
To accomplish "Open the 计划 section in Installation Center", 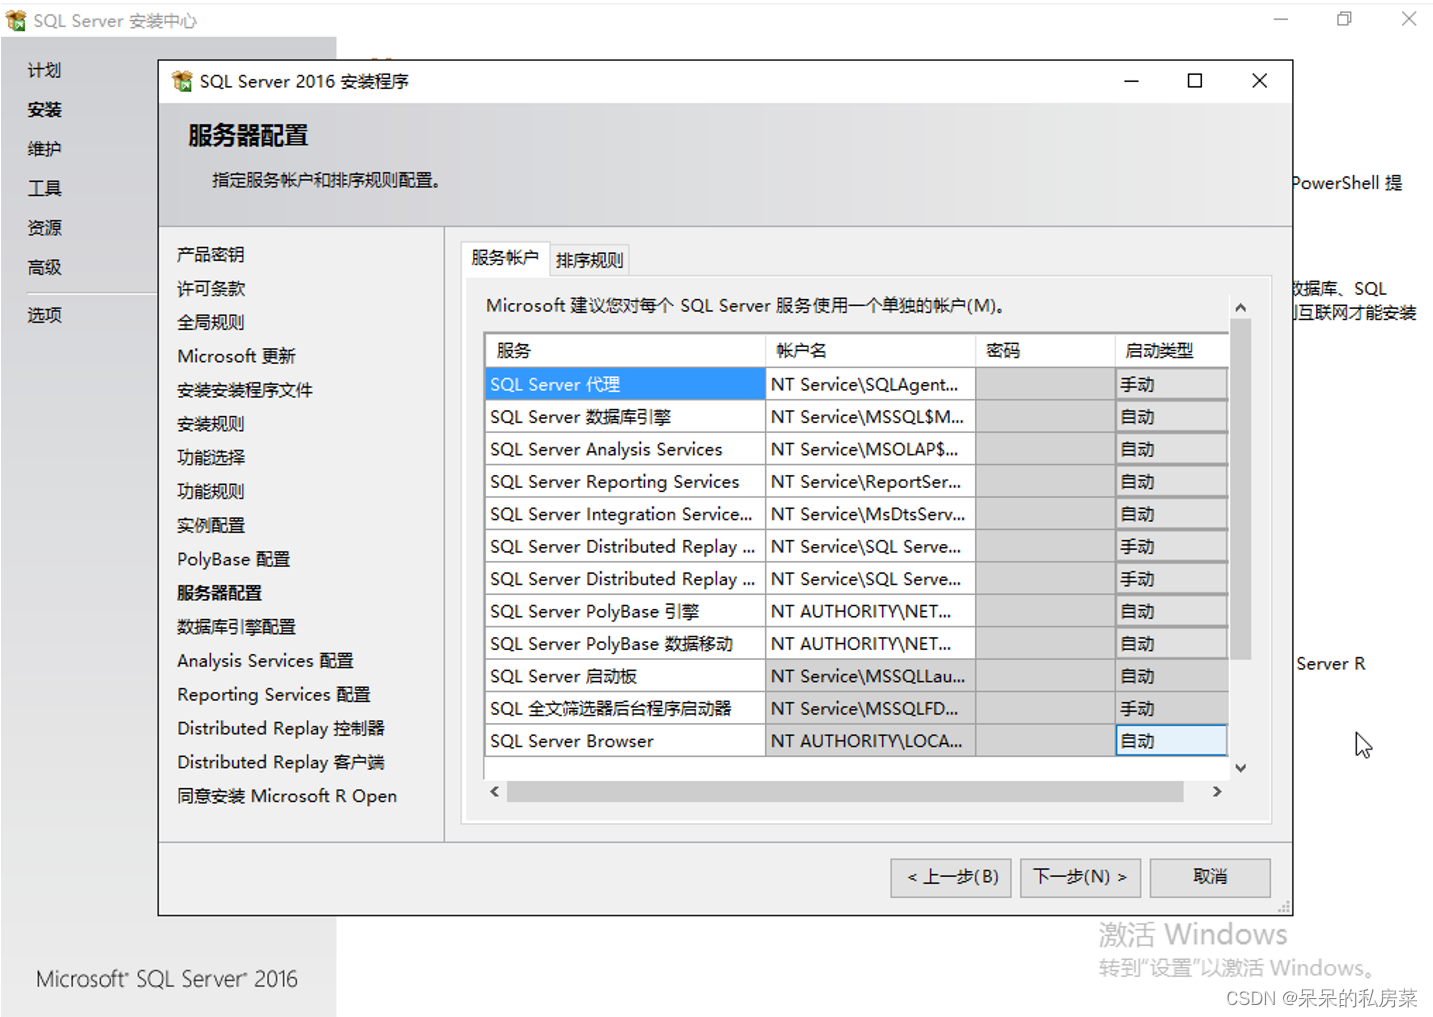I will (x=44, y=70).
